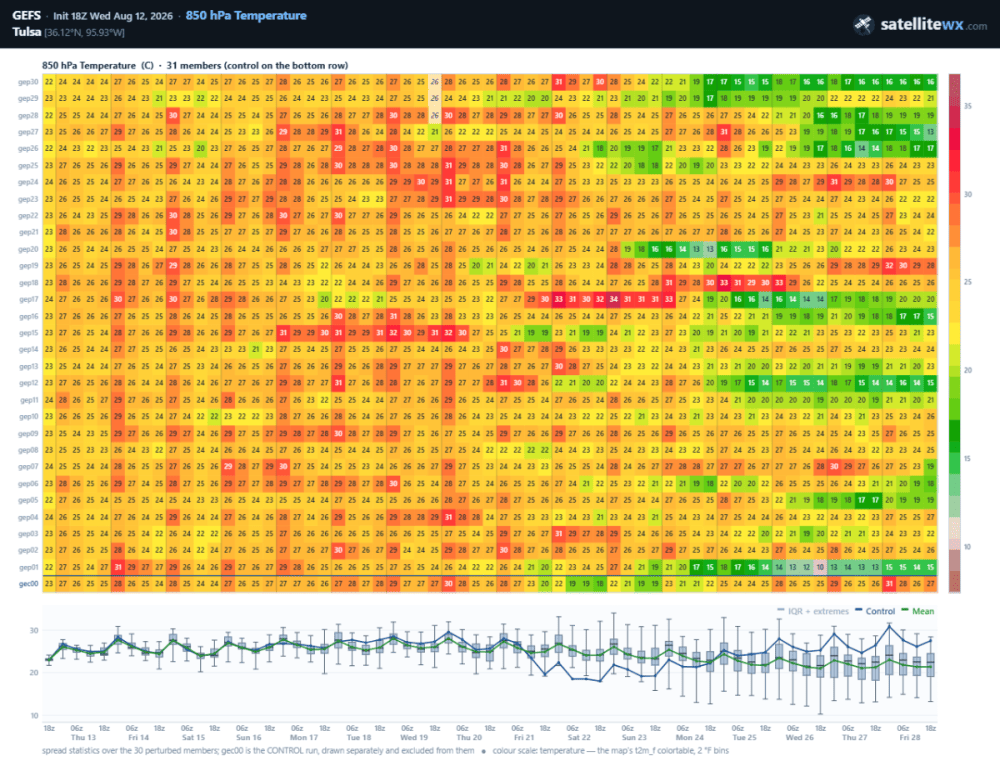Select the gep11 member row label

(x=28, y=400)
